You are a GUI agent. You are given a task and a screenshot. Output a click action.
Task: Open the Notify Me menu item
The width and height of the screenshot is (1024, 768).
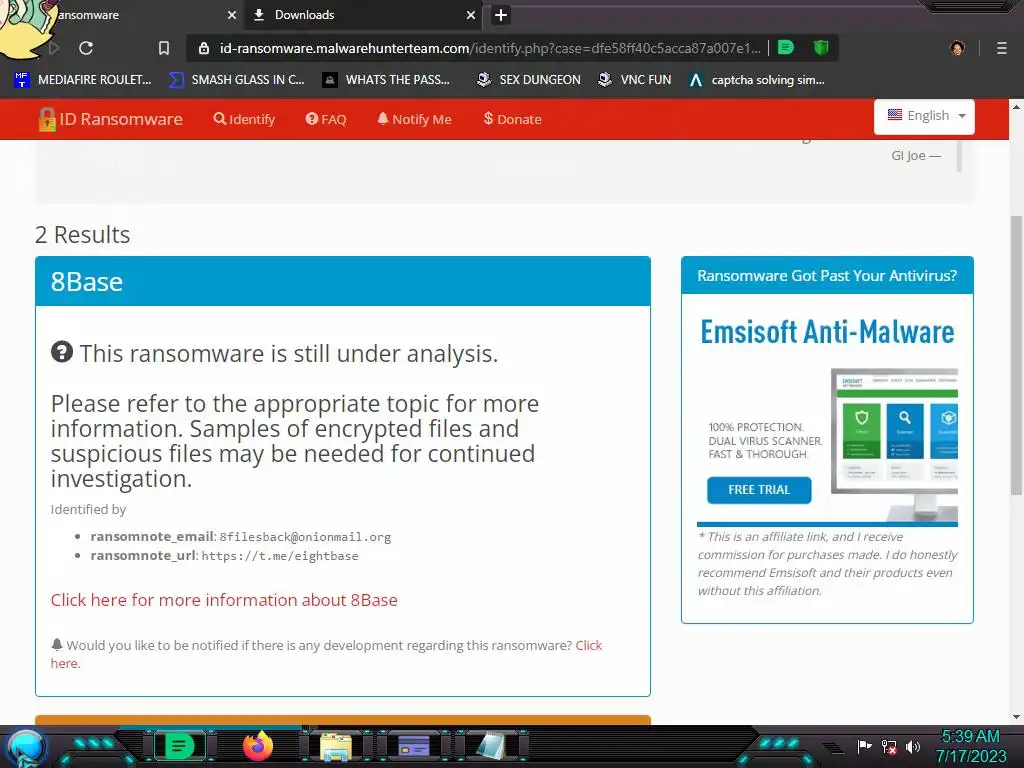pyautogui.click(x=414, y=120)
